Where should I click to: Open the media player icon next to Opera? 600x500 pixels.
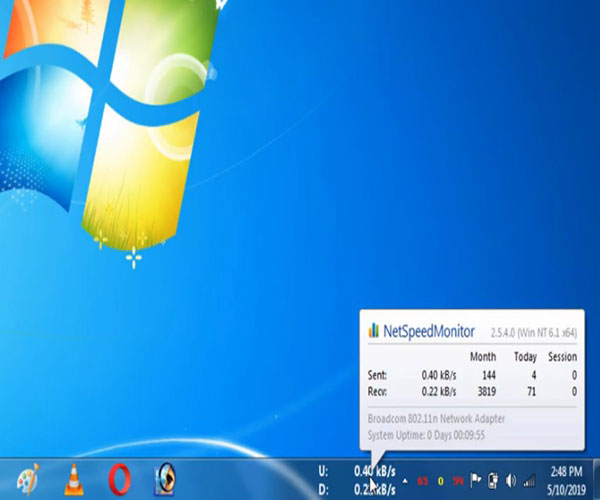(165, 479)
